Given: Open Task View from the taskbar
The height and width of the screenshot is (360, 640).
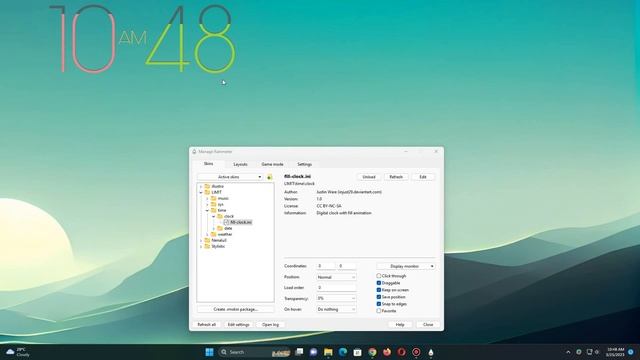Looking at the screenshot, I should pos(299,352).
